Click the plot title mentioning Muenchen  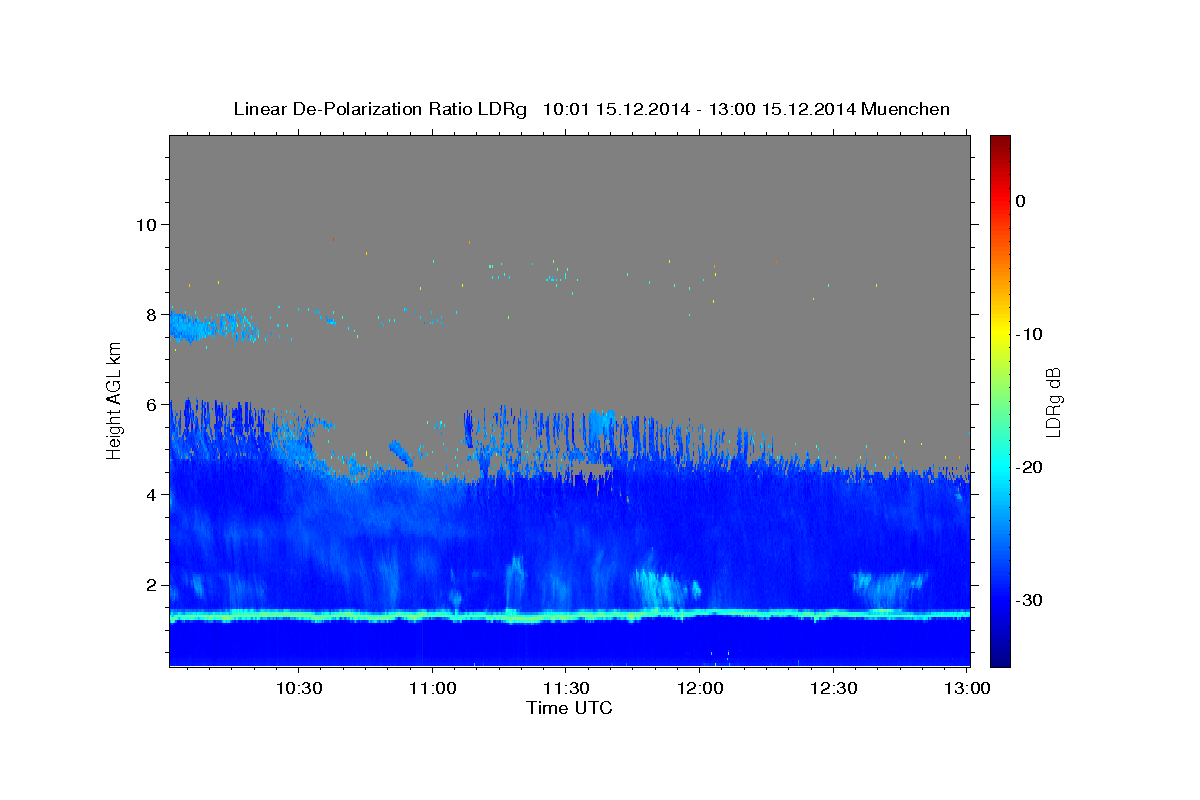tap(591, 109)
